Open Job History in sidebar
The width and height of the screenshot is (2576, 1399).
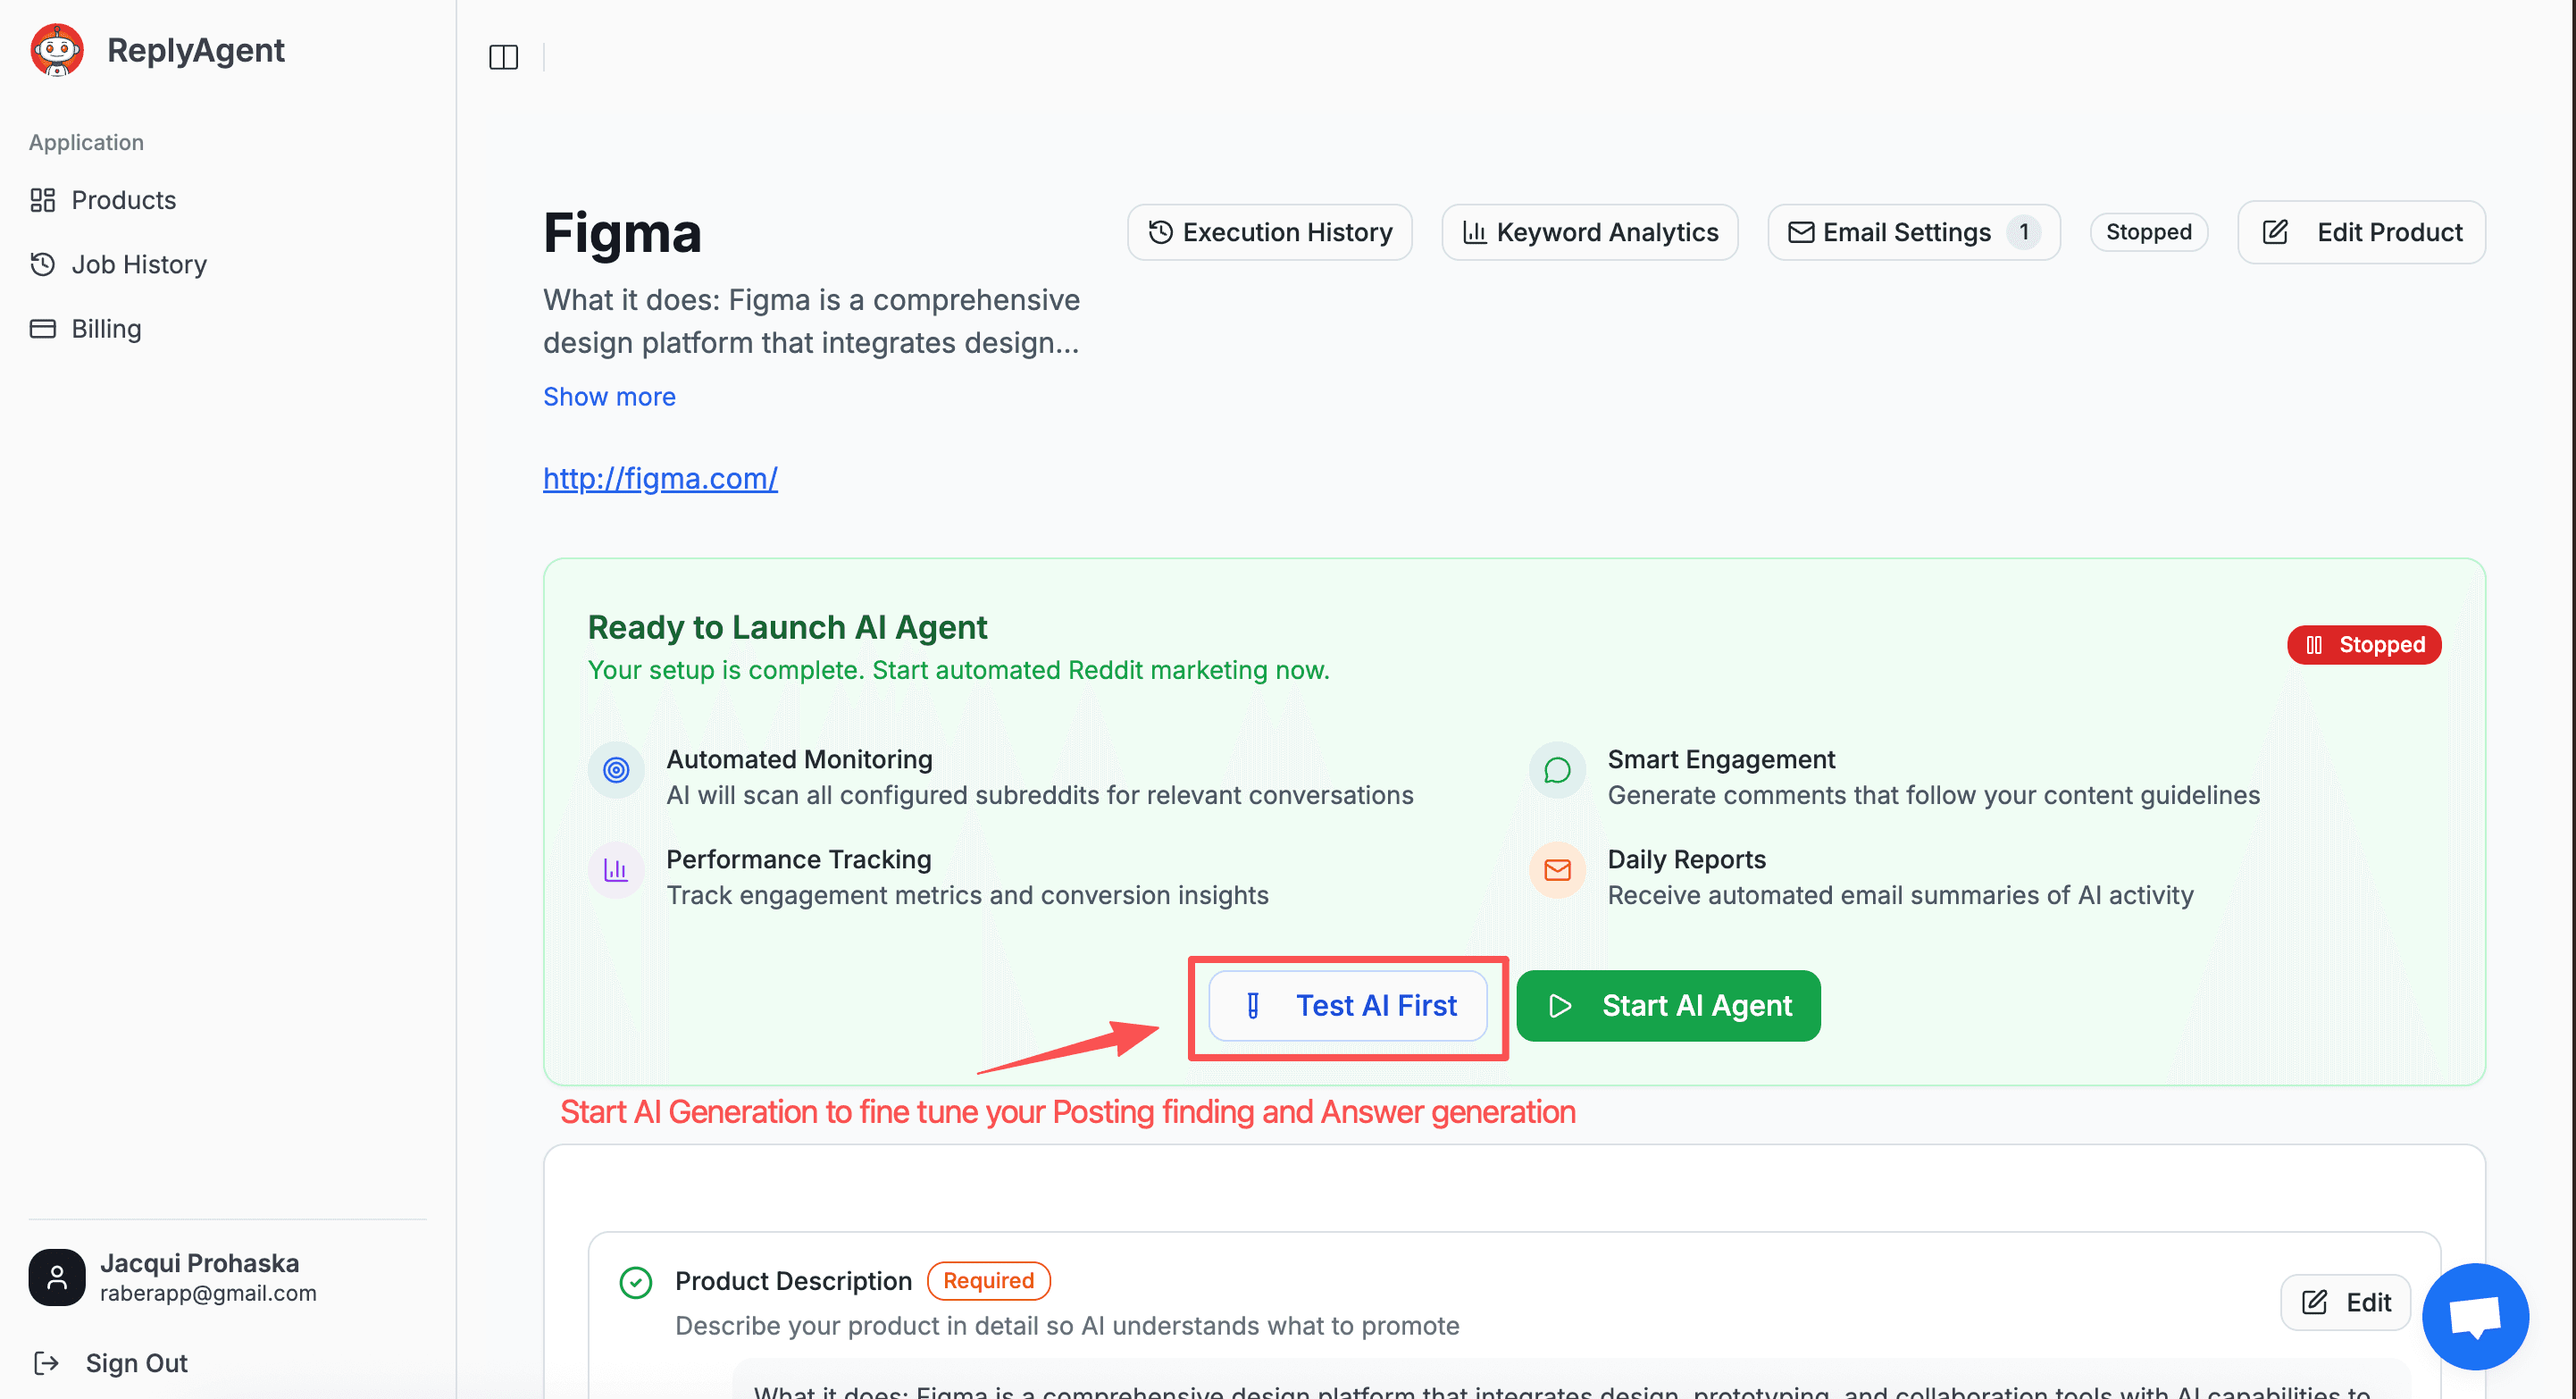click(138, 265)
